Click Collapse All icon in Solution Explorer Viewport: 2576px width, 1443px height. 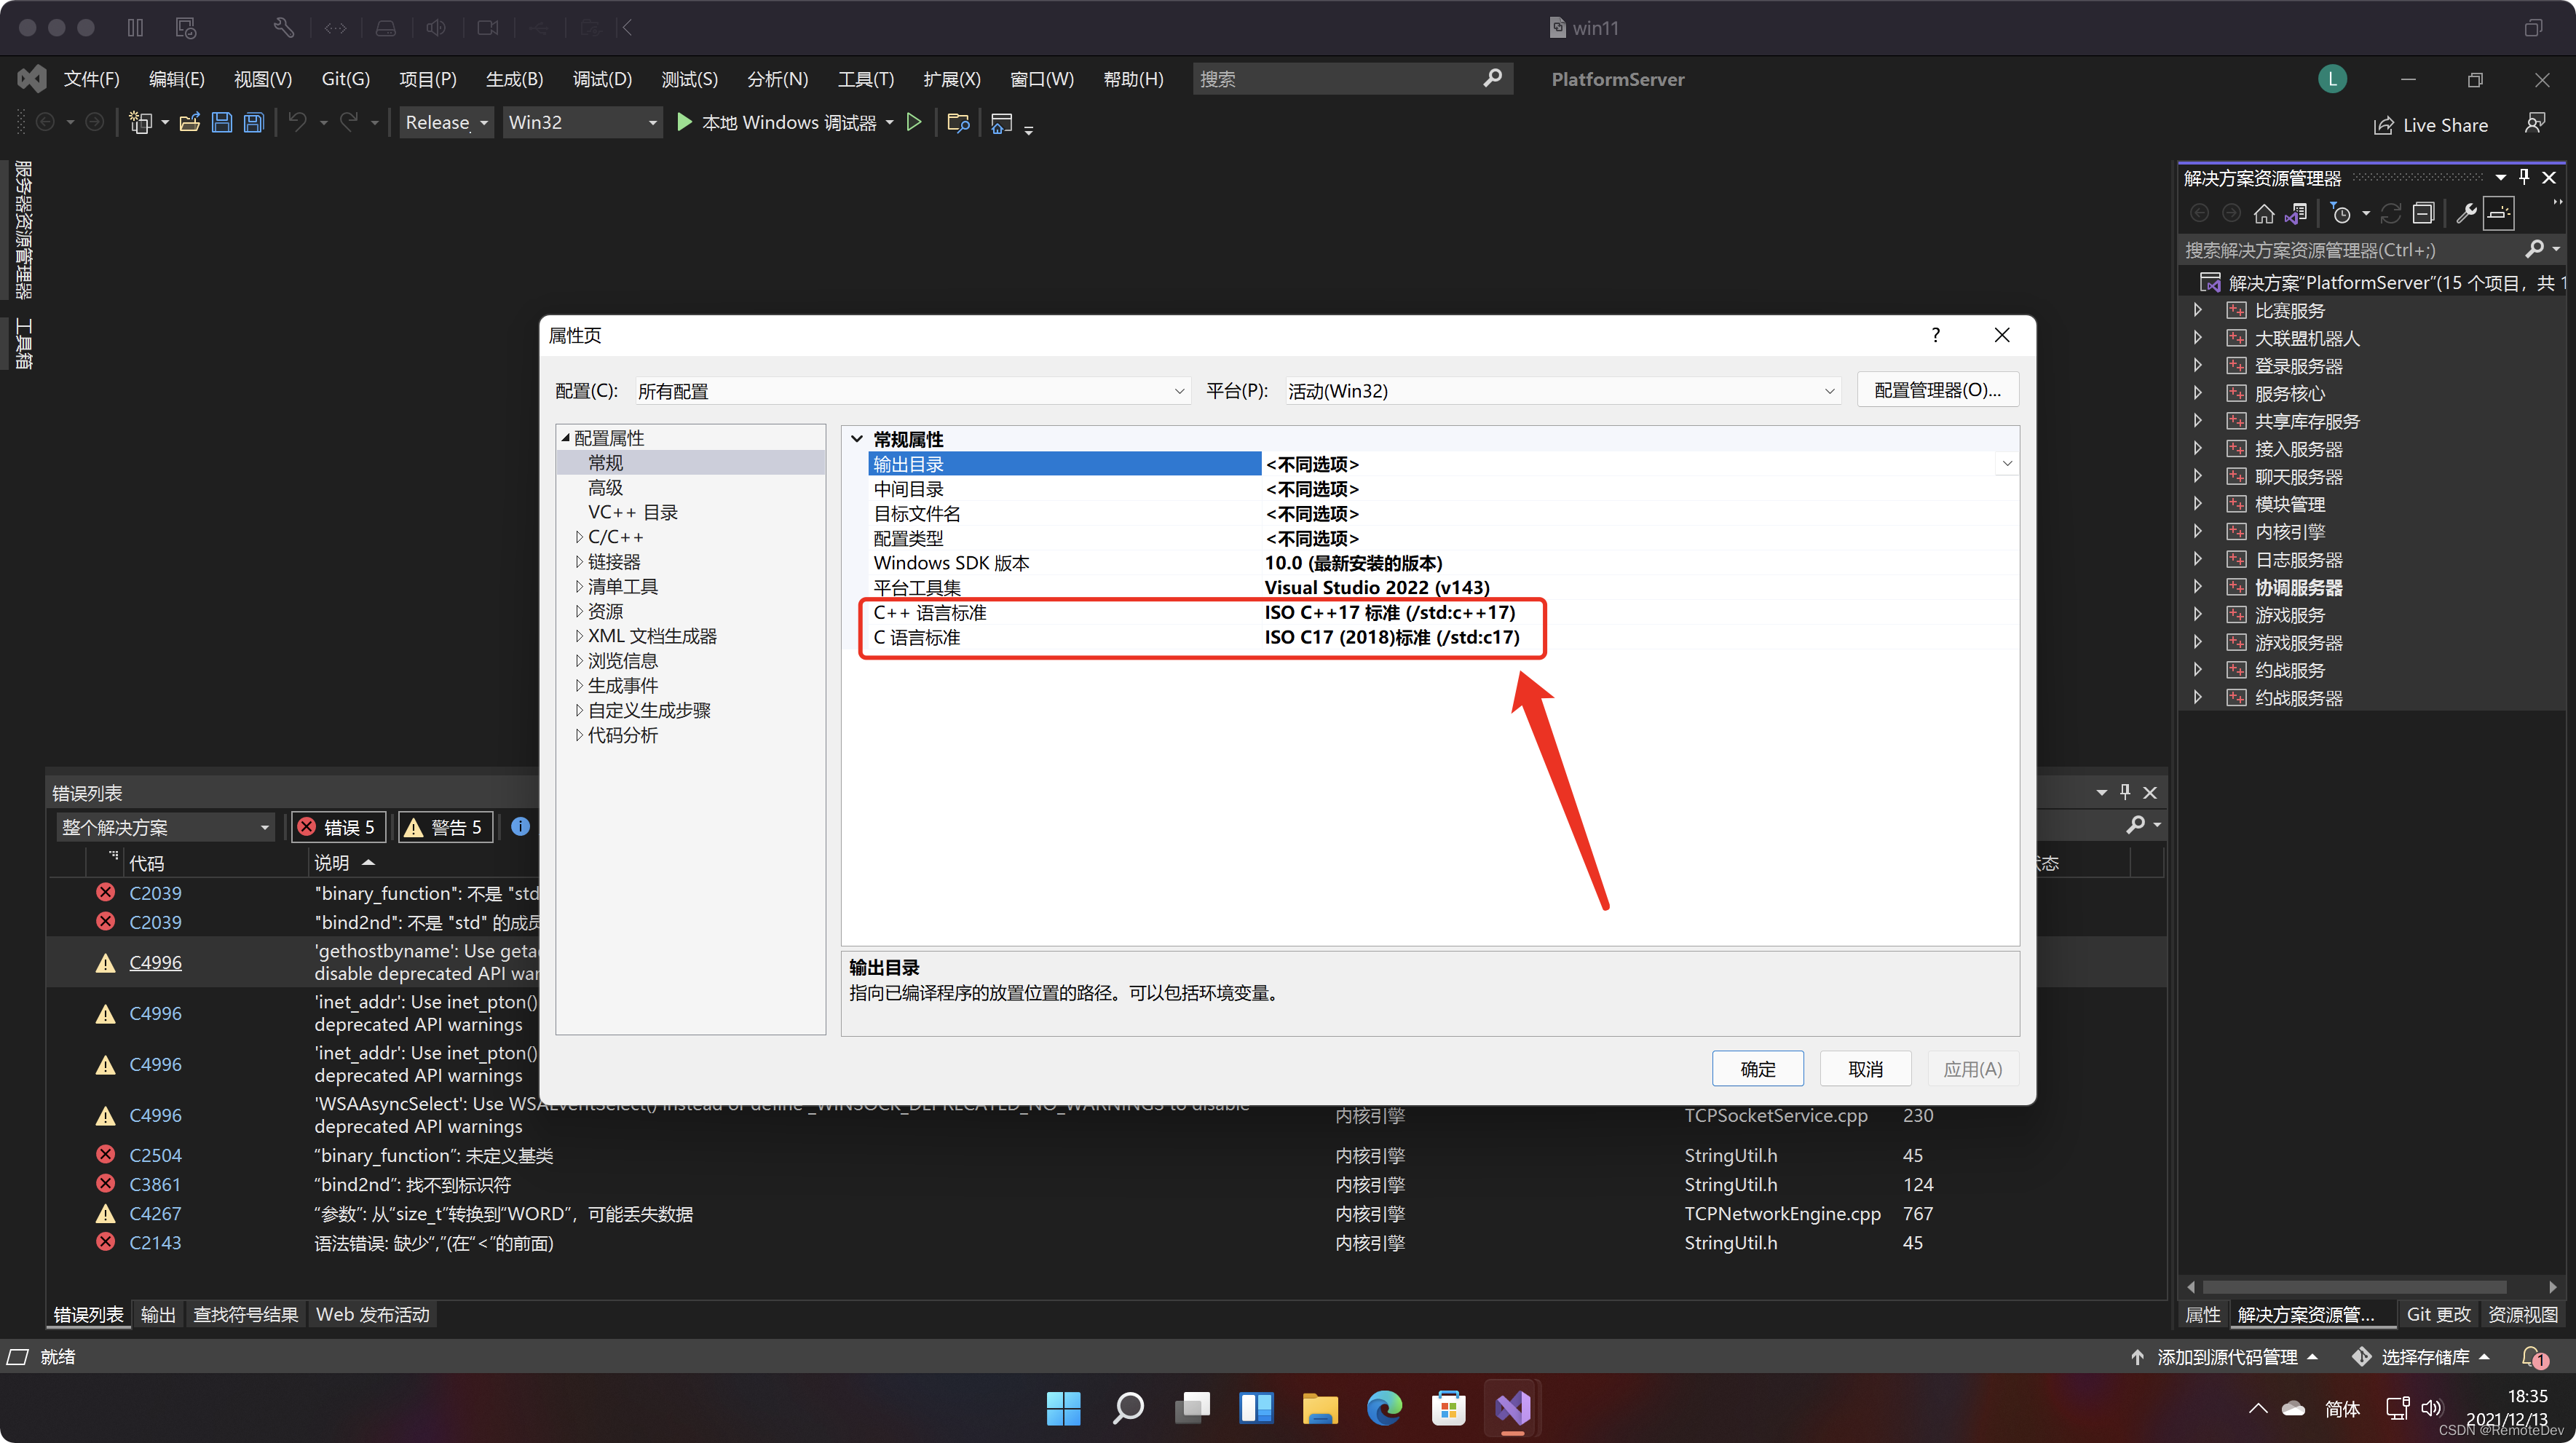(2423, 213)
